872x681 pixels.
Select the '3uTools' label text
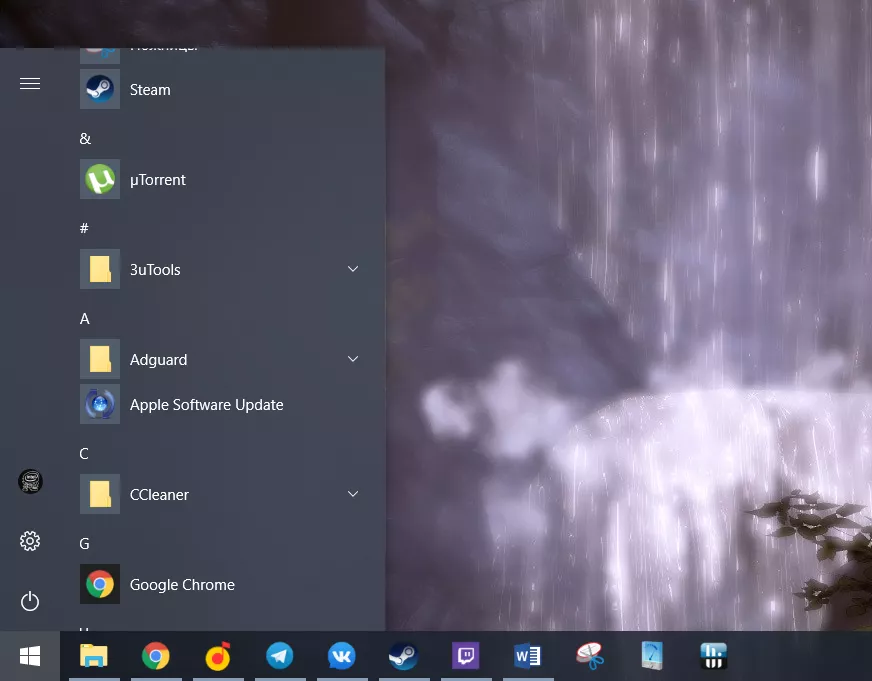pos(155,270)
